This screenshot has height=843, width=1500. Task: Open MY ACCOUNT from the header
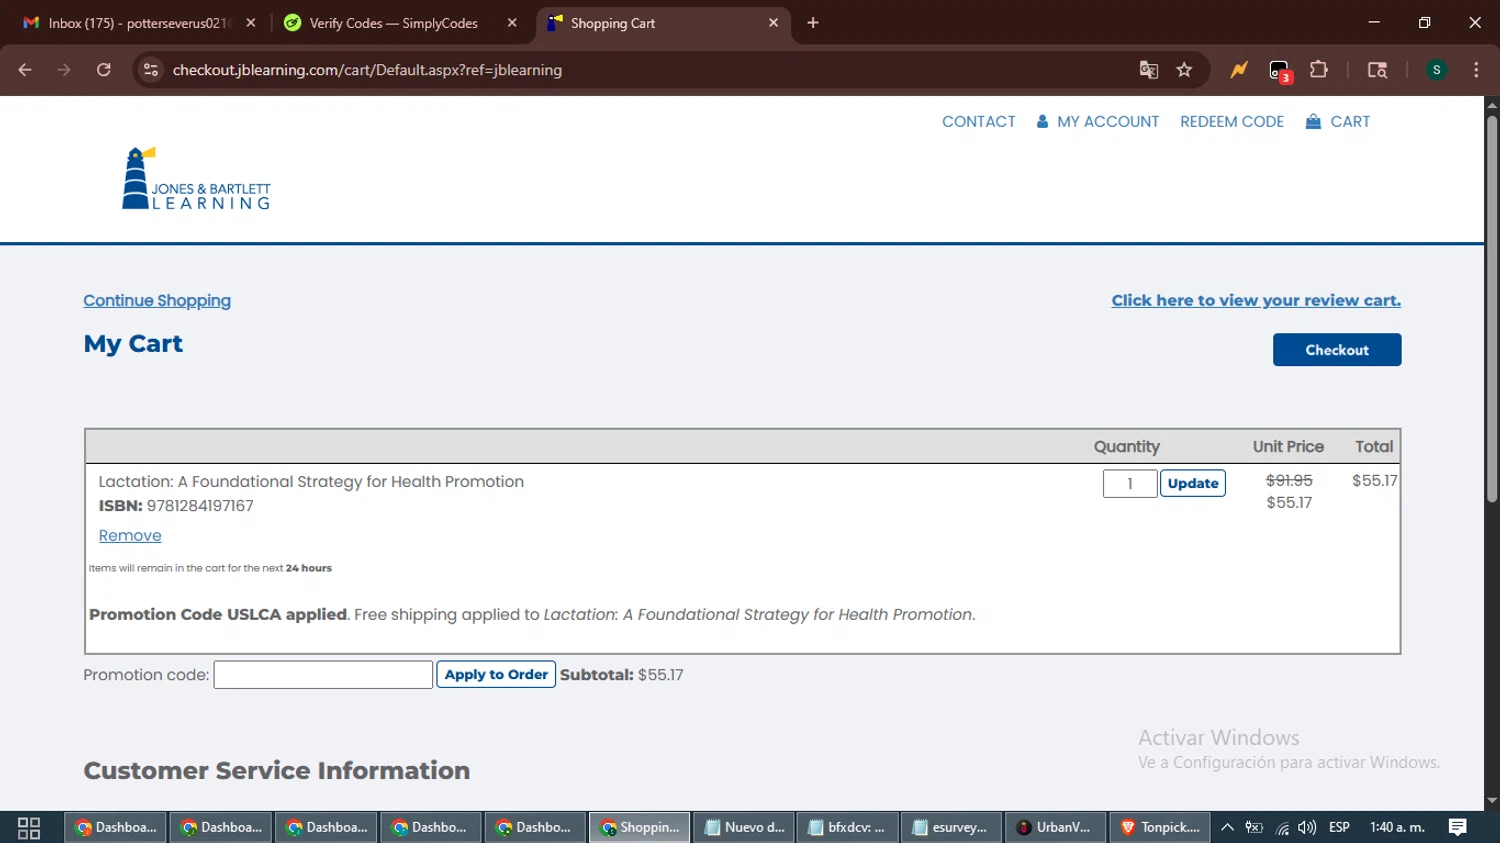pyautogui.click(x=1108, y=122)
